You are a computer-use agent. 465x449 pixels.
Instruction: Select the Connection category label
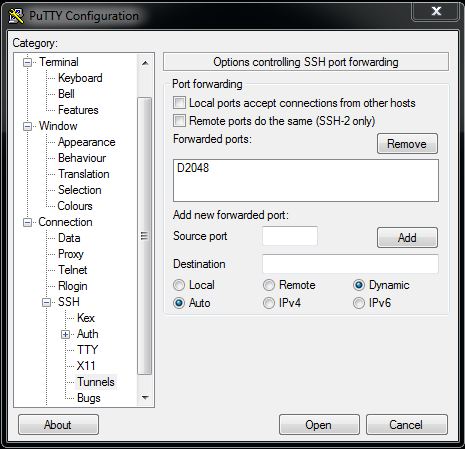point(65,222)
